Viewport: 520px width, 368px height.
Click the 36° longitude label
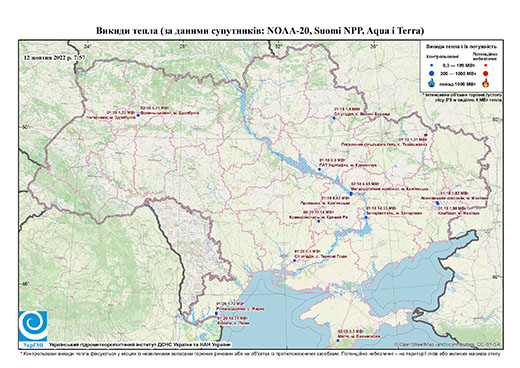[374, 46]
